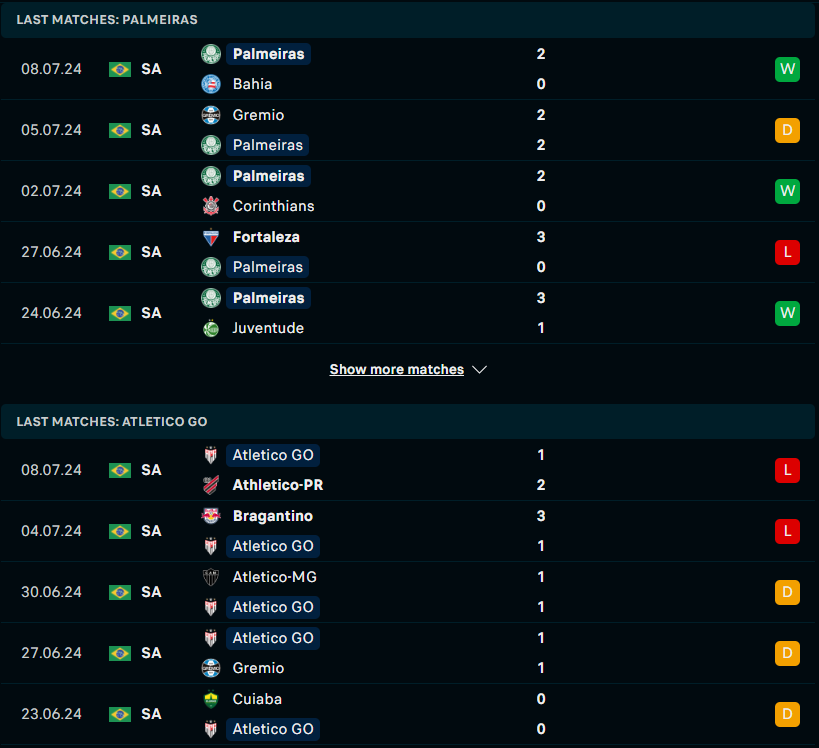Image resolution: width=819 pixels, height=748 pixels.
Task: Open Juventude team name
Action: pyautogui.click(x=268, y=329)
